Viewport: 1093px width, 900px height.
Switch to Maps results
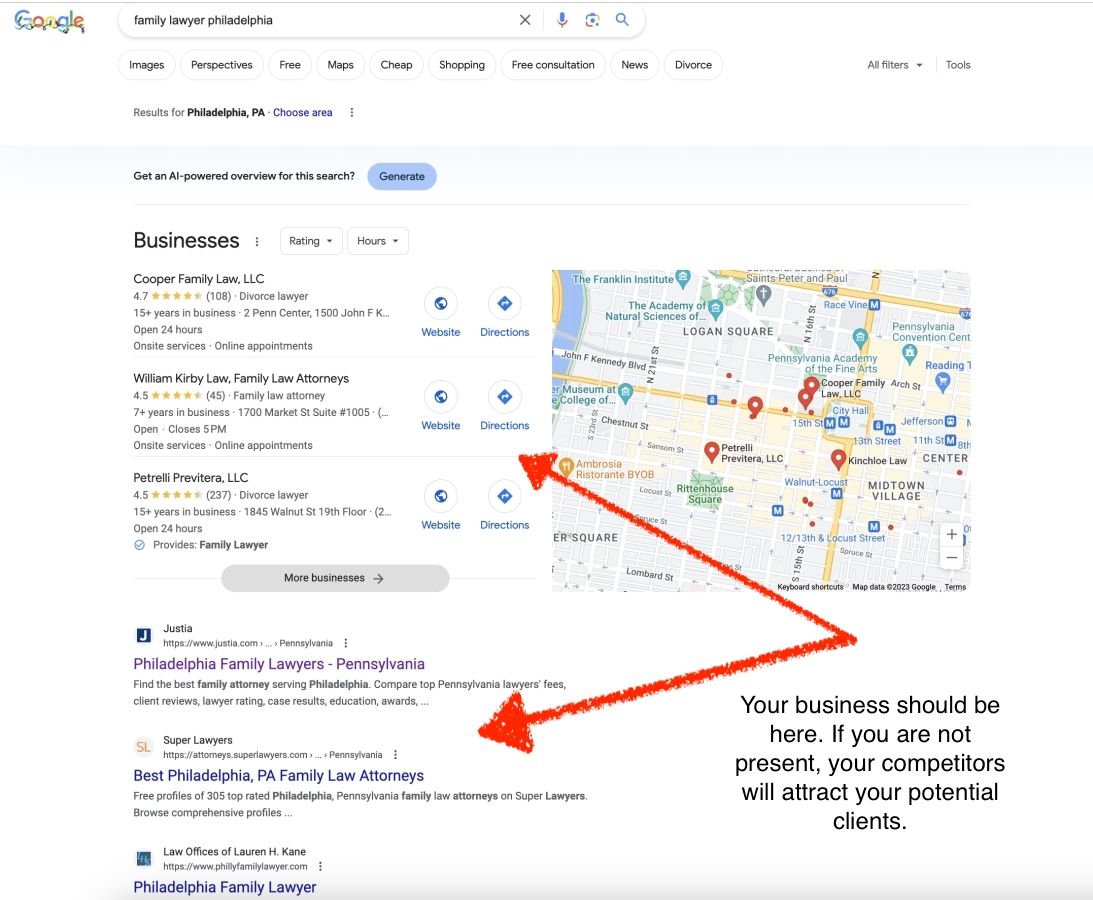340,65
